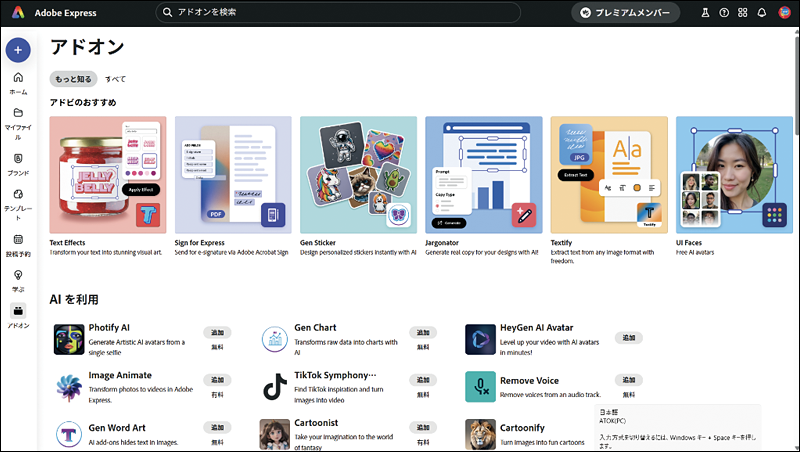Click the Text Effects caption title
Screen dimensions: 800x452
[x=67, y=243]
